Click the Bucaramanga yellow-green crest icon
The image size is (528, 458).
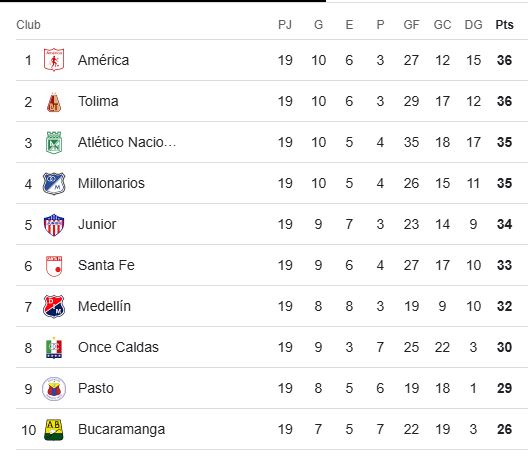(x=54, y=430)
